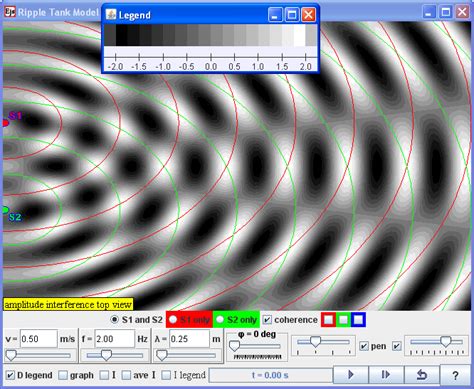The height and width of the screenshot is (389, 474).
Task: Uncheck the coherence checkbox
Action: (267, 320)
